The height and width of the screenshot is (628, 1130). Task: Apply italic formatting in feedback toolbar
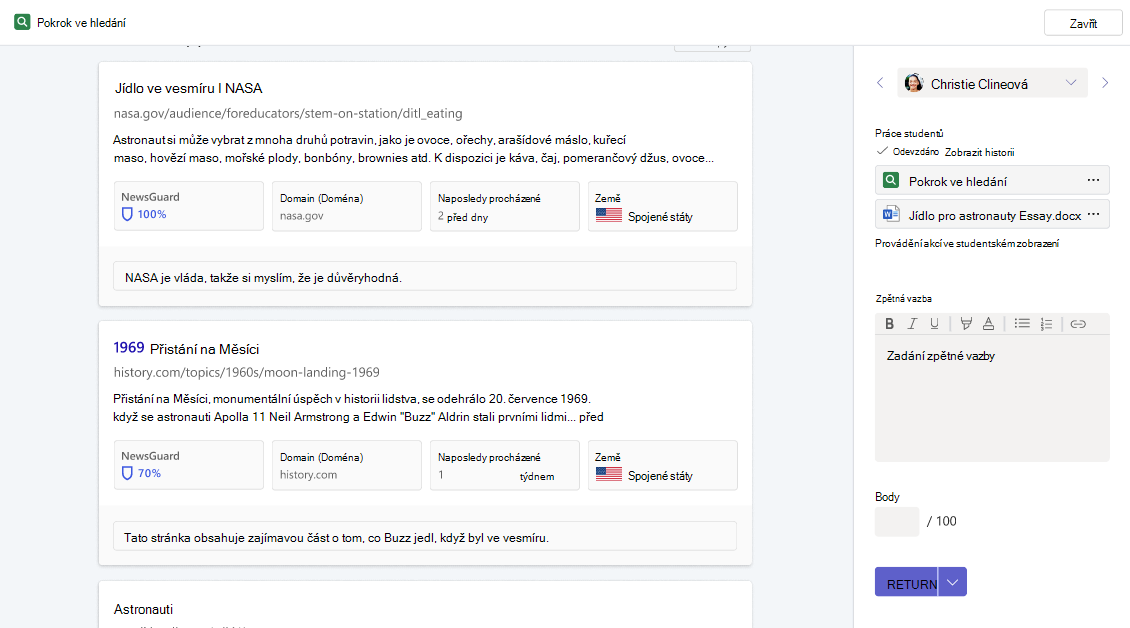[x=912, y=324]
